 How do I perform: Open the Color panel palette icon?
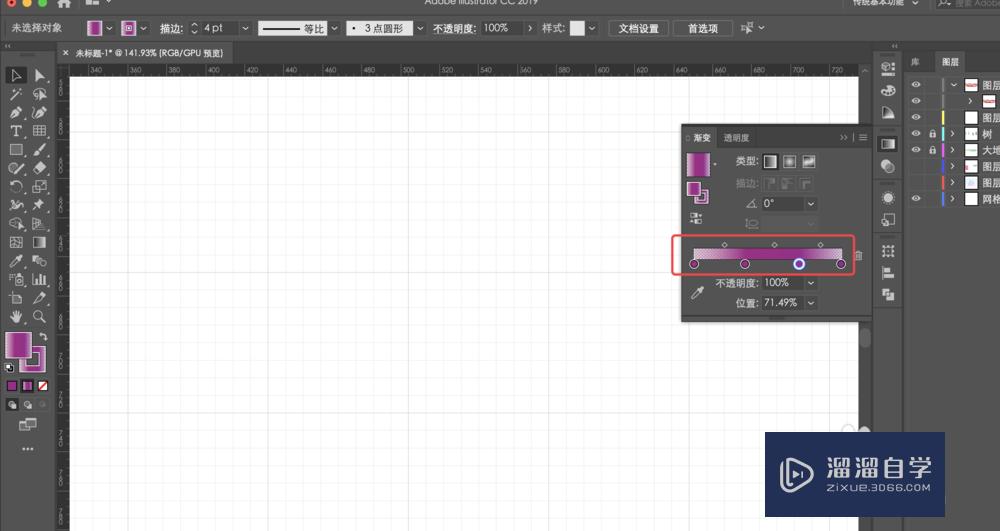point(888,91)
